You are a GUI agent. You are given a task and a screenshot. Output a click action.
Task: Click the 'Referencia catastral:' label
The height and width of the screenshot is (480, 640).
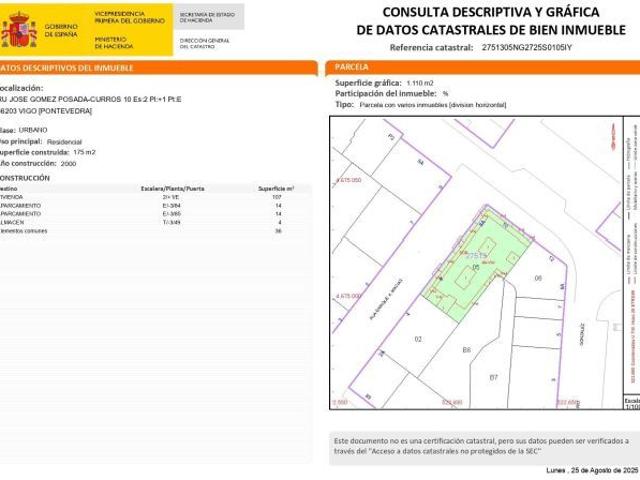click(431, 47)
